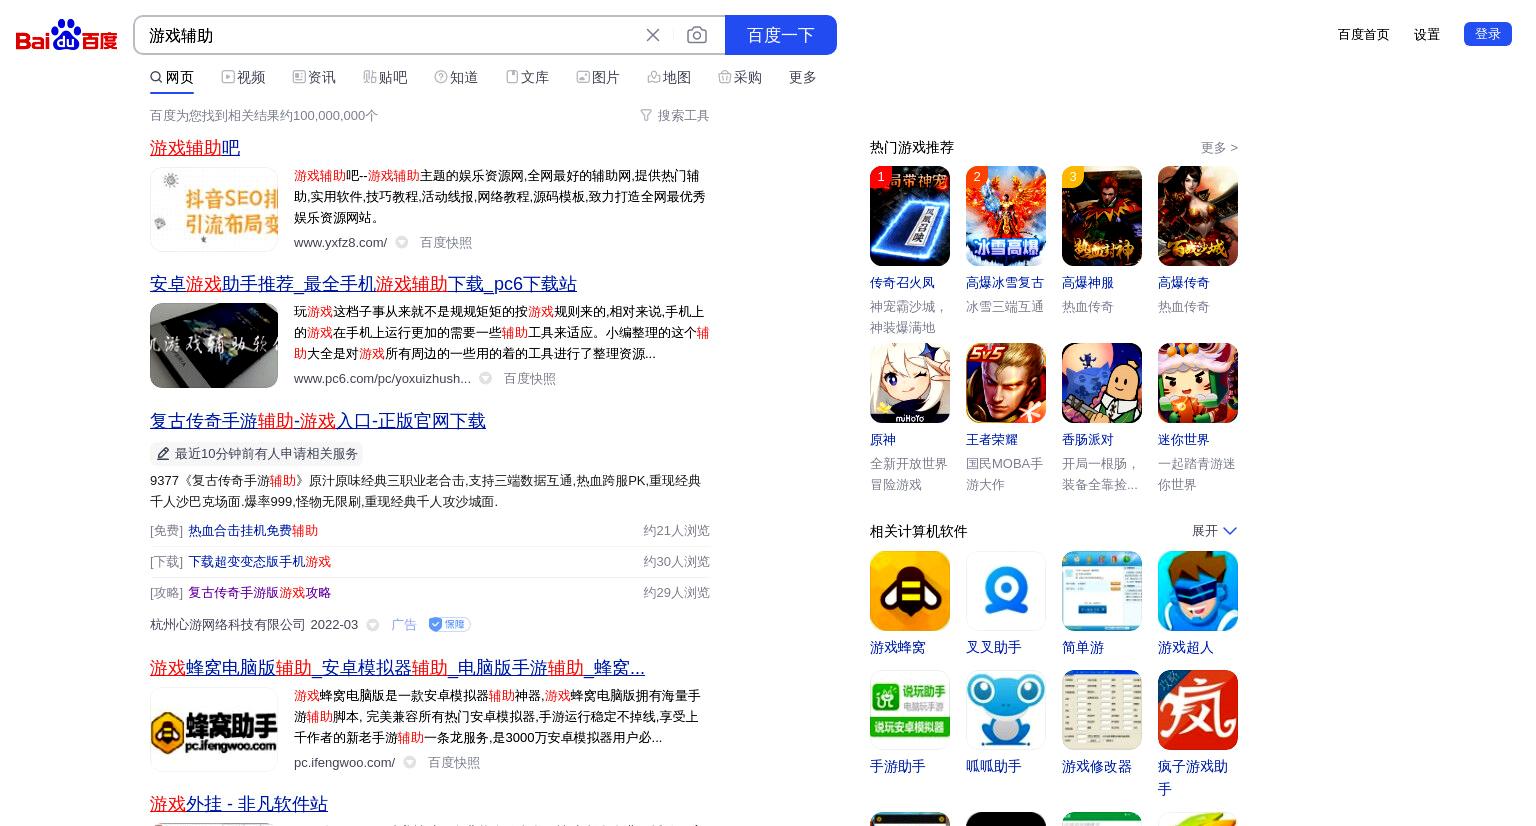Switch to the 资讯 tab

pyautogui.click(x=314, y=77)
